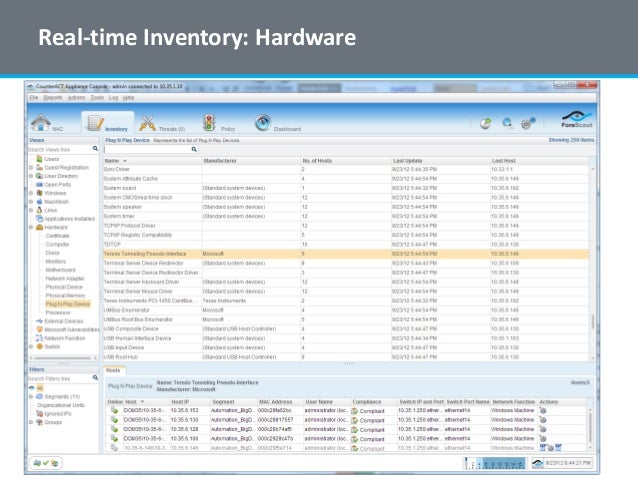Open the Threats tab
Screen dimensions: 638x479
162,123
